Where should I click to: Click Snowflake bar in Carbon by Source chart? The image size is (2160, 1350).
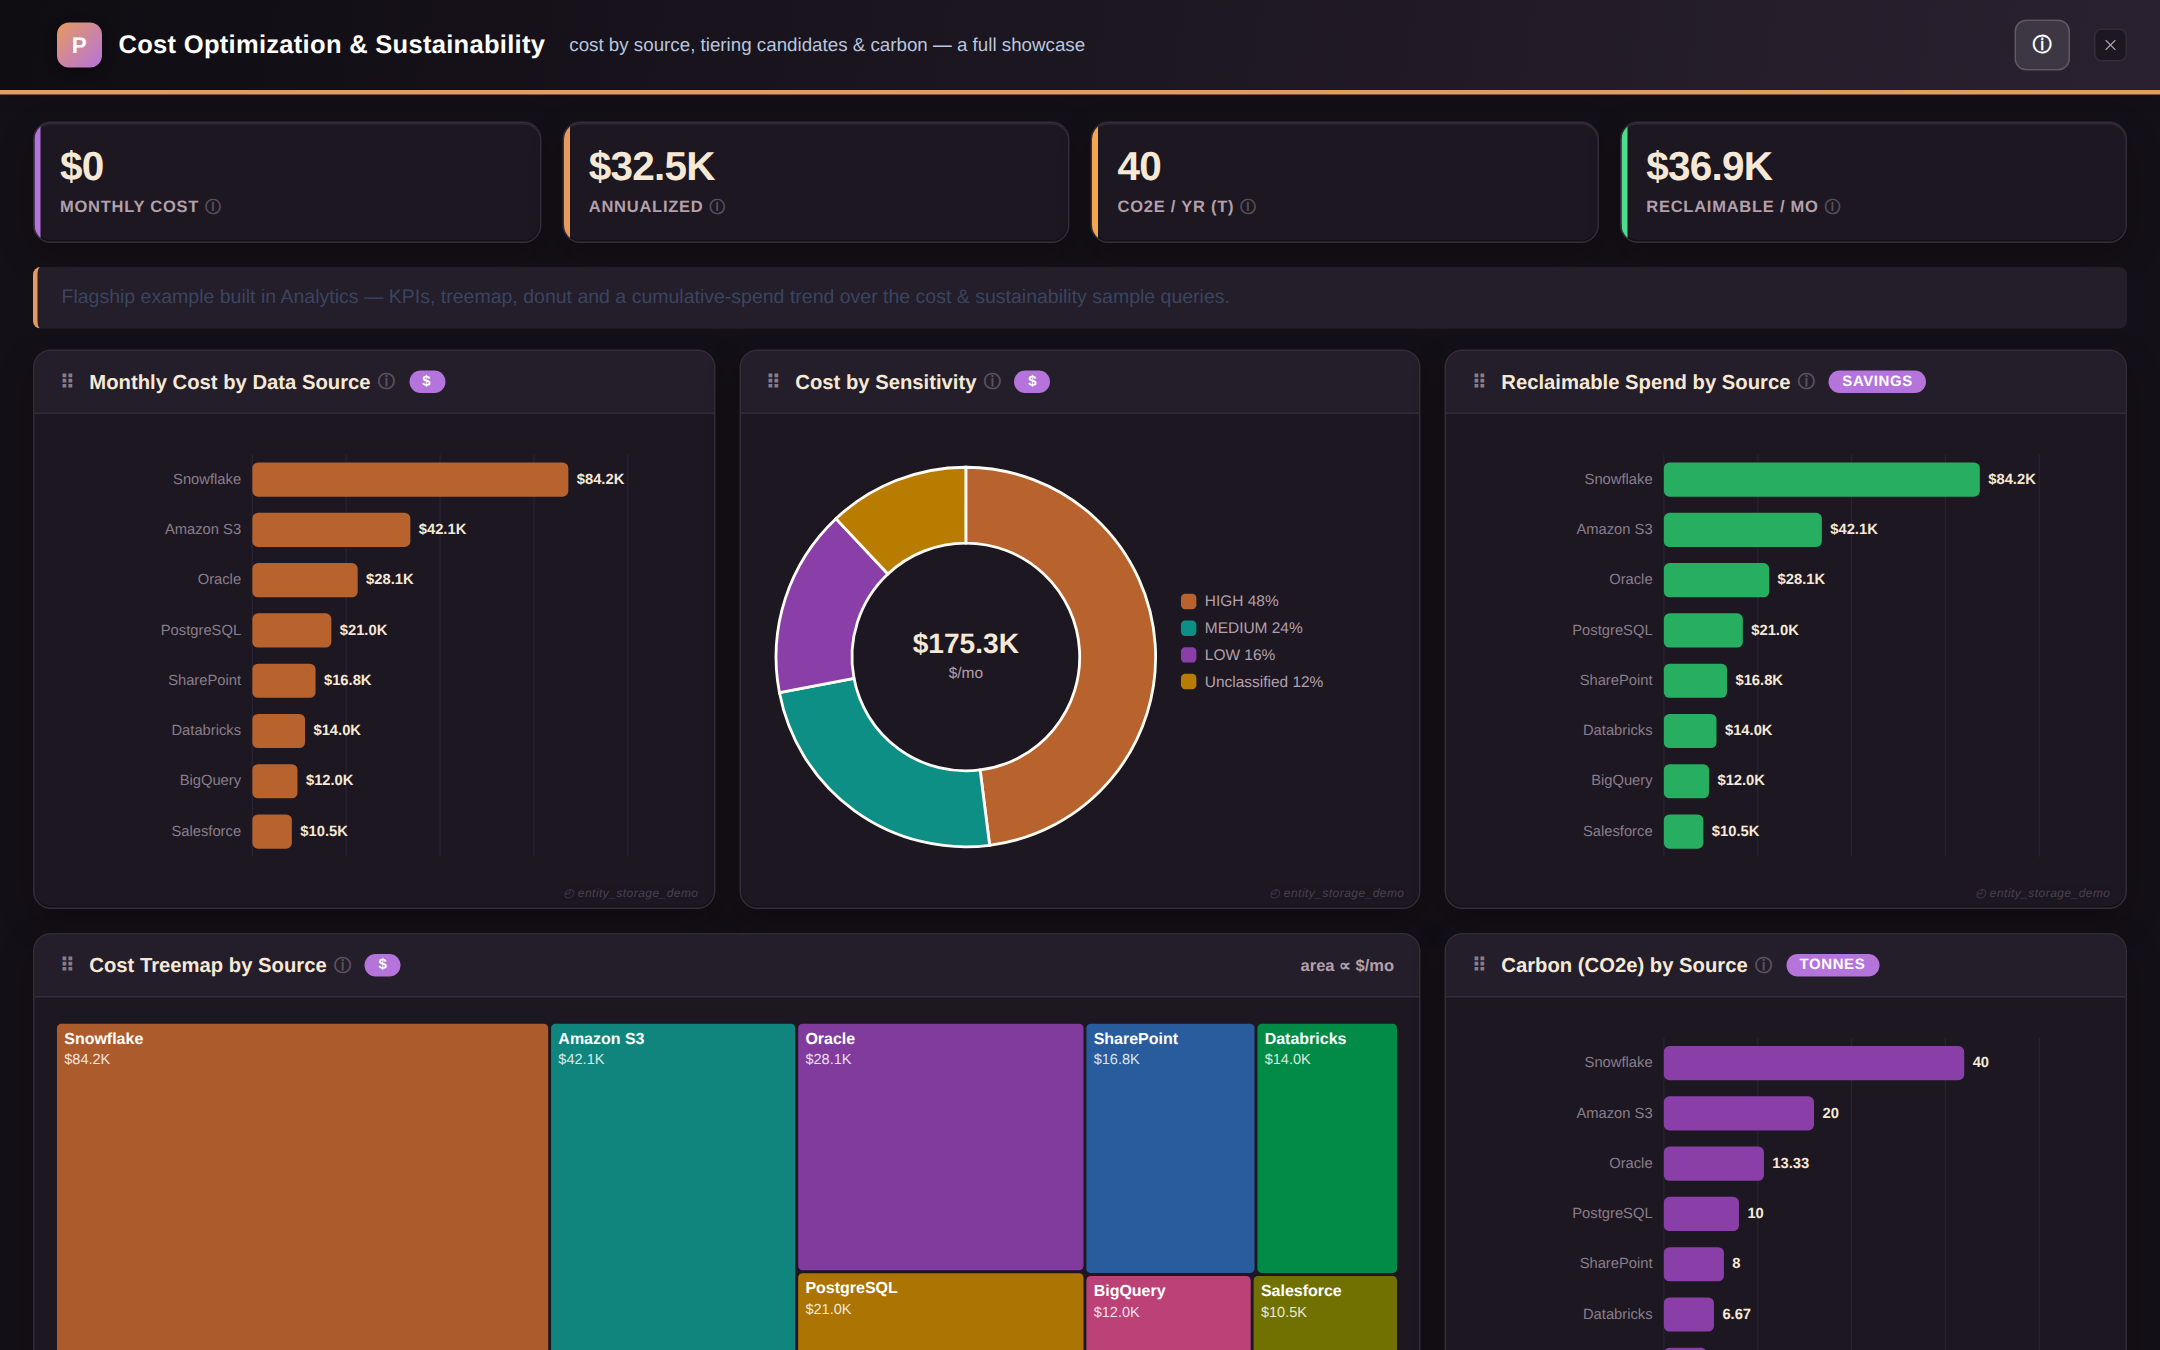coord(1814,1062)
